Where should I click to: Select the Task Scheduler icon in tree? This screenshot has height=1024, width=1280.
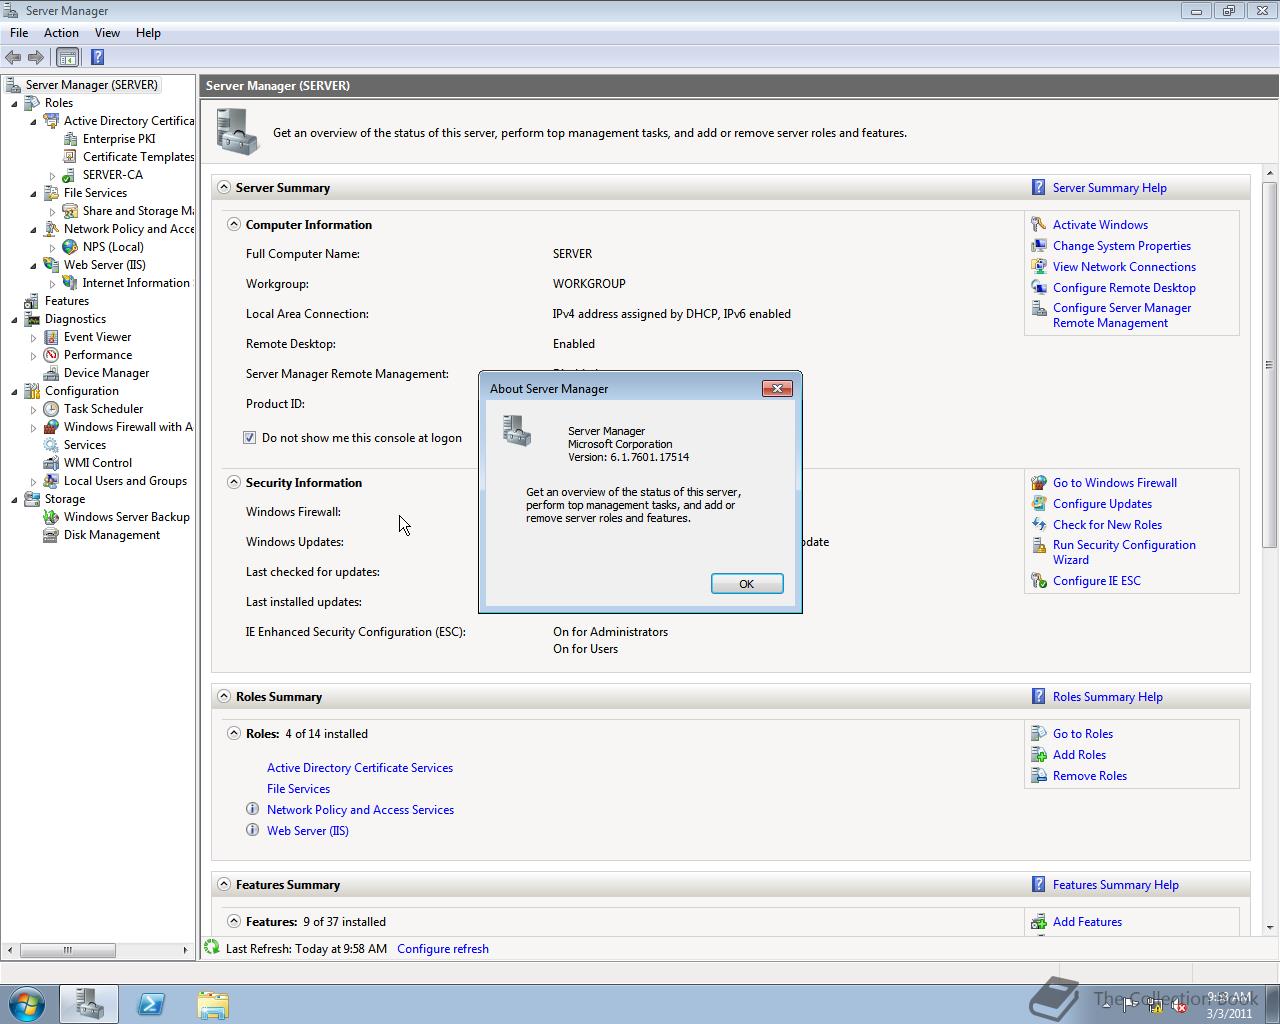tap(51, 409)
